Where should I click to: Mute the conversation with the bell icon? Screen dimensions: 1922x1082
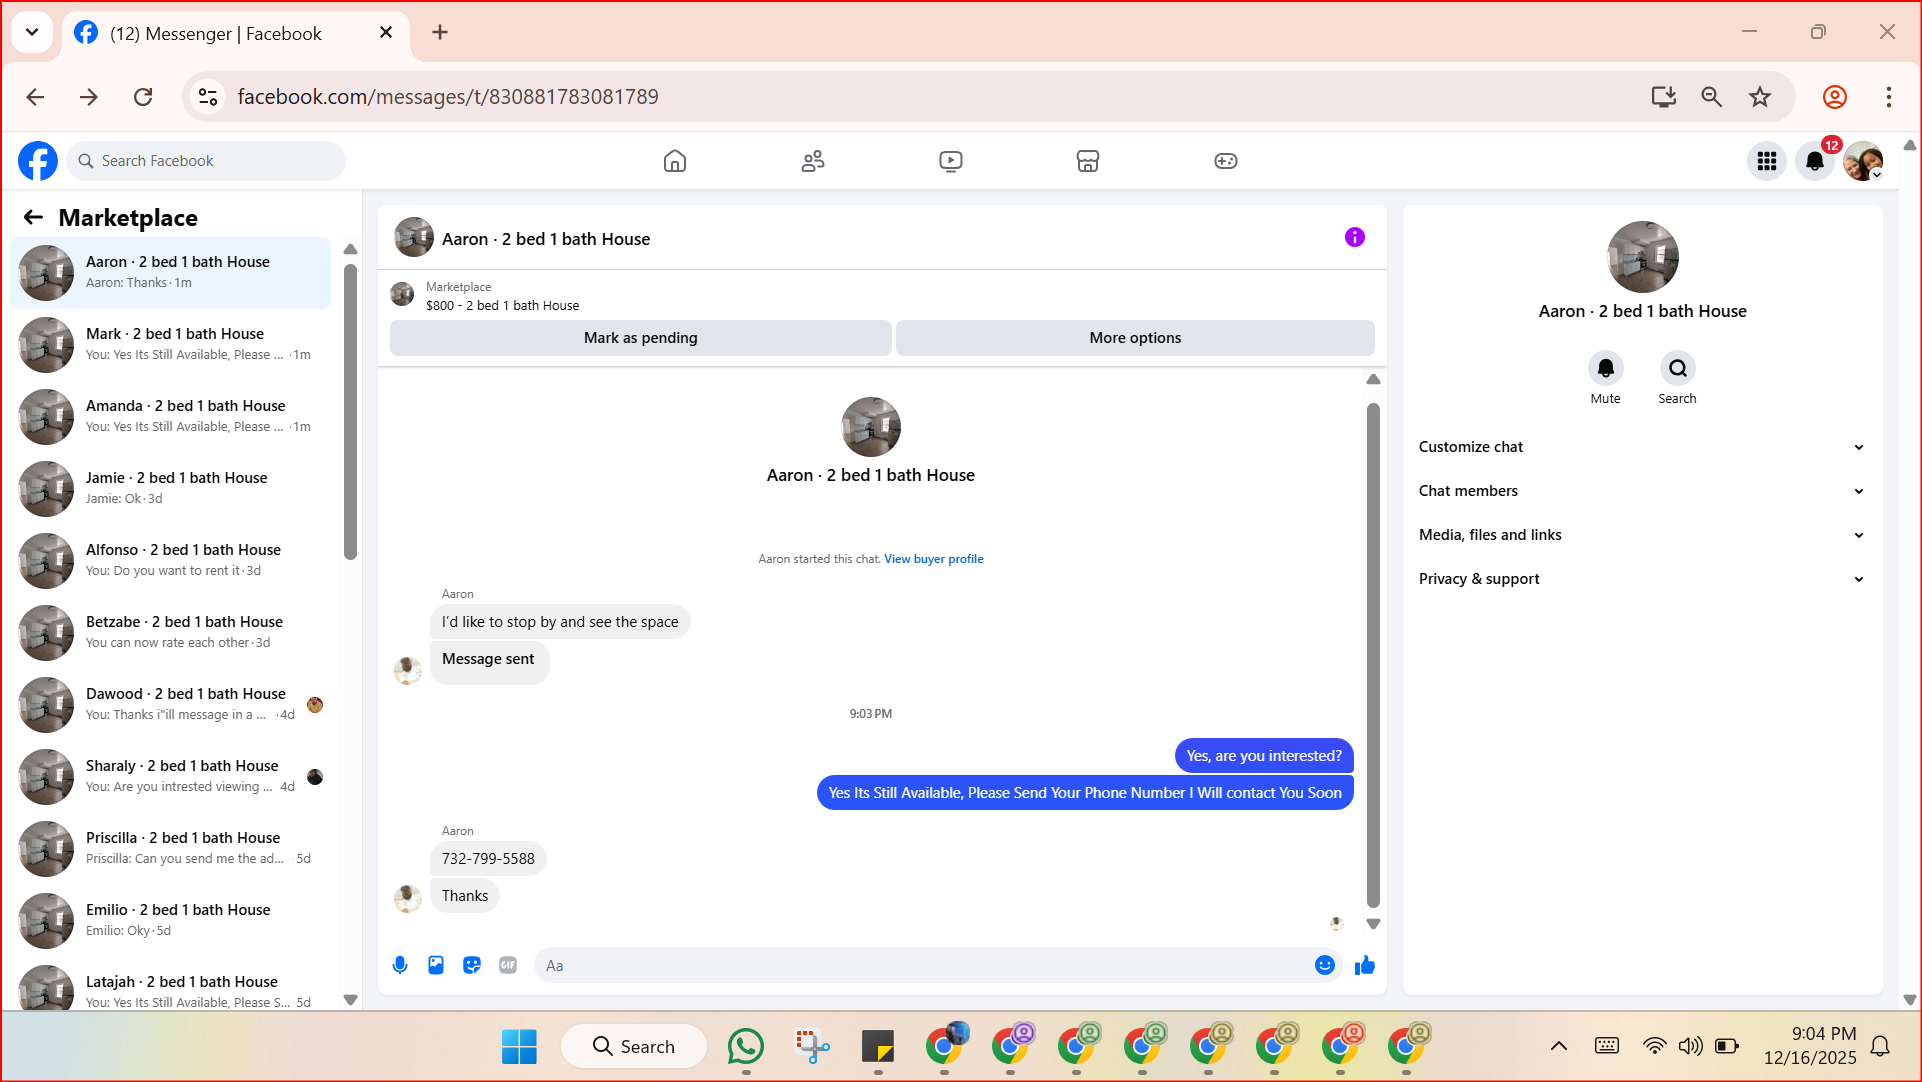pyautogui.click(x=1606, y=368)
